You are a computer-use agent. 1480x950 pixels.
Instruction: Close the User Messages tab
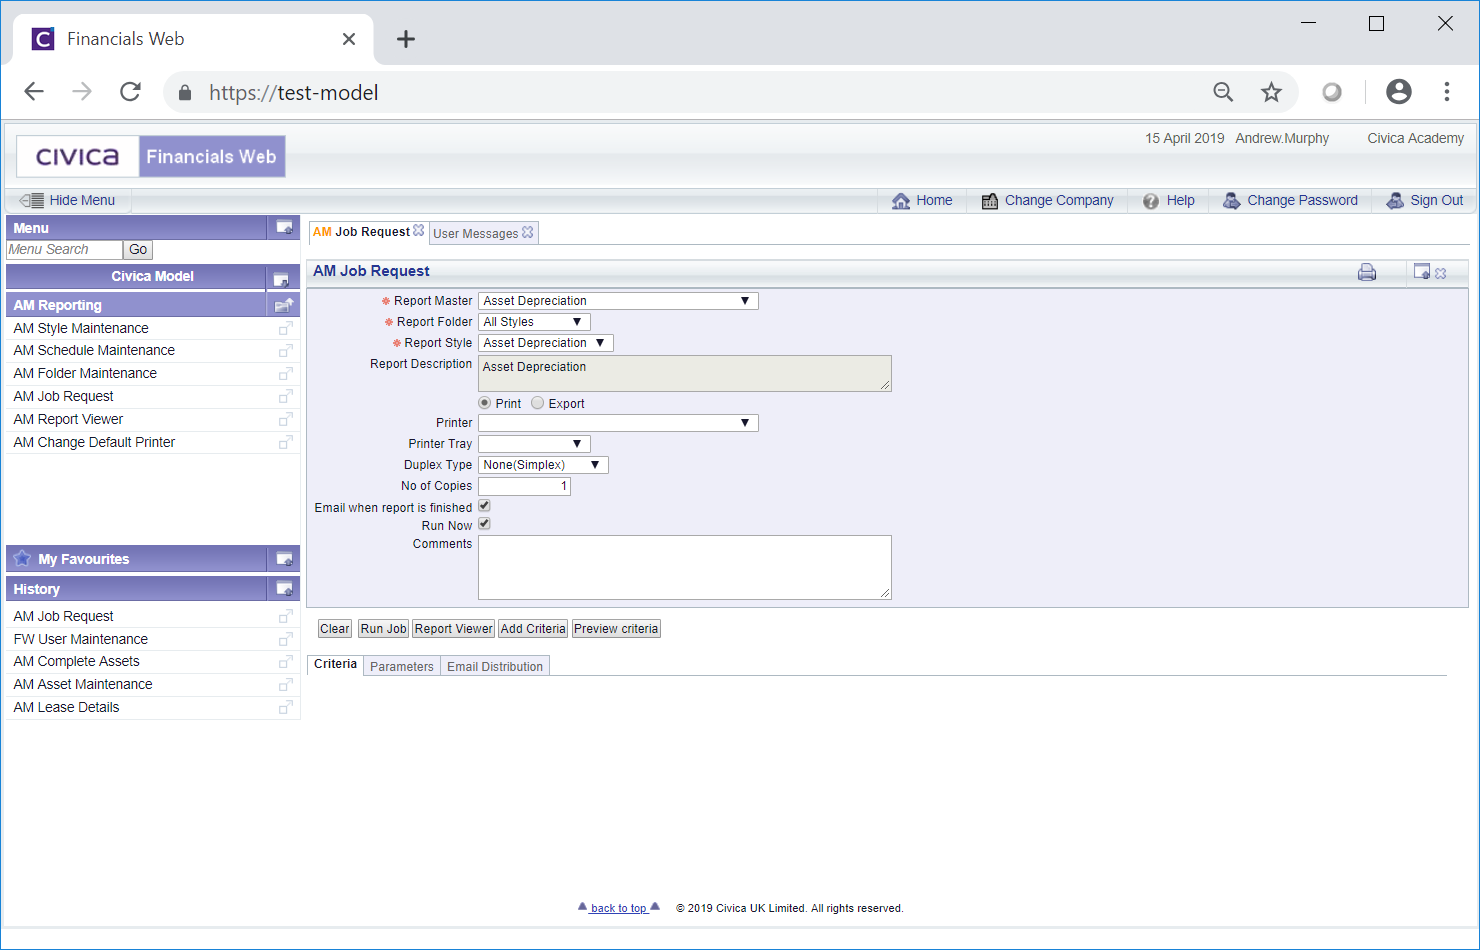click(x=528, y=232)
